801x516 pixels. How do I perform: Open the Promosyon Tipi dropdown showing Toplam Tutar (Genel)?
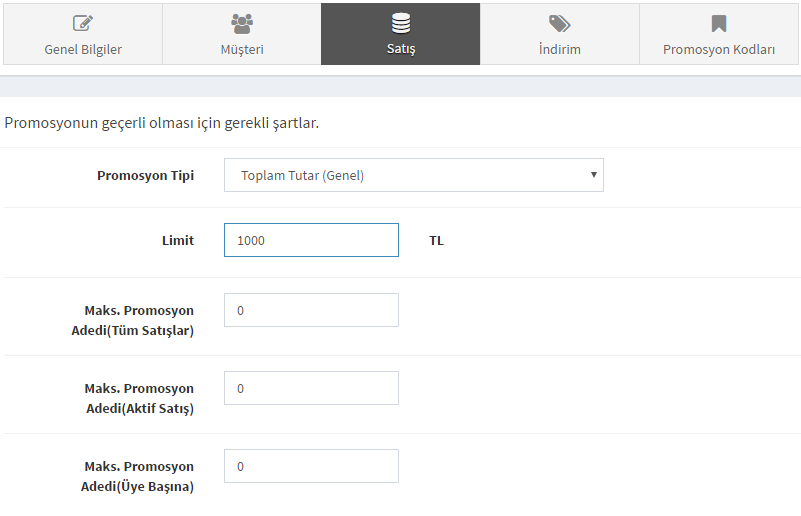coord(414,175)
